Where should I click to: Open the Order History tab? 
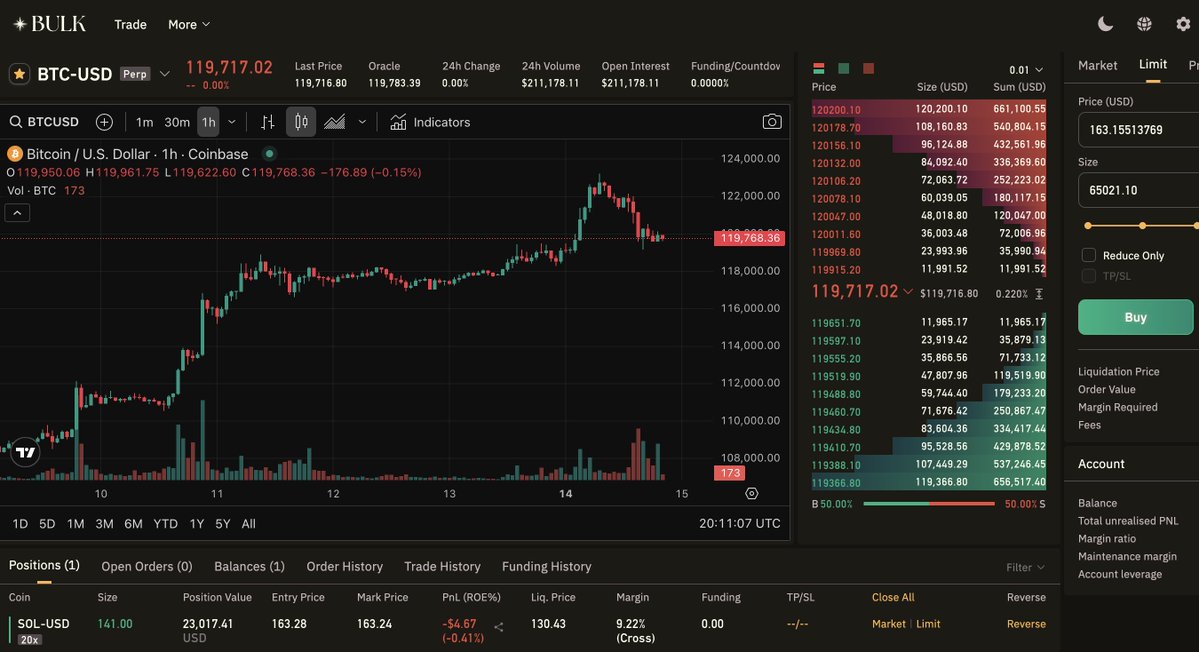pos(344,566)
